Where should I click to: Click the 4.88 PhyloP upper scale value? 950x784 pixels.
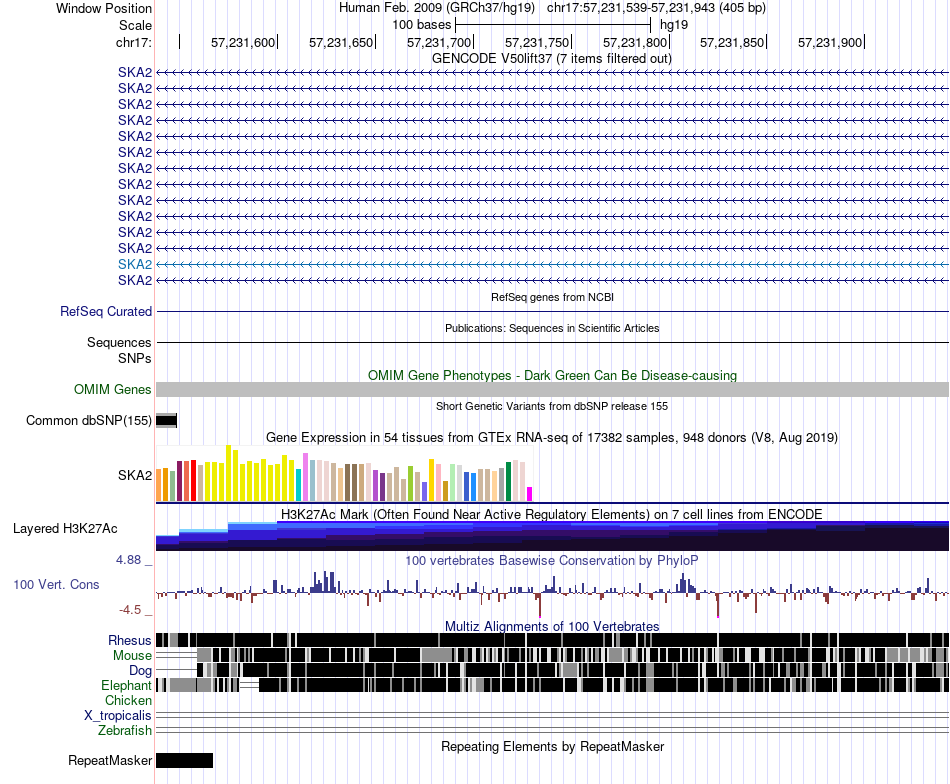point(128,560)
